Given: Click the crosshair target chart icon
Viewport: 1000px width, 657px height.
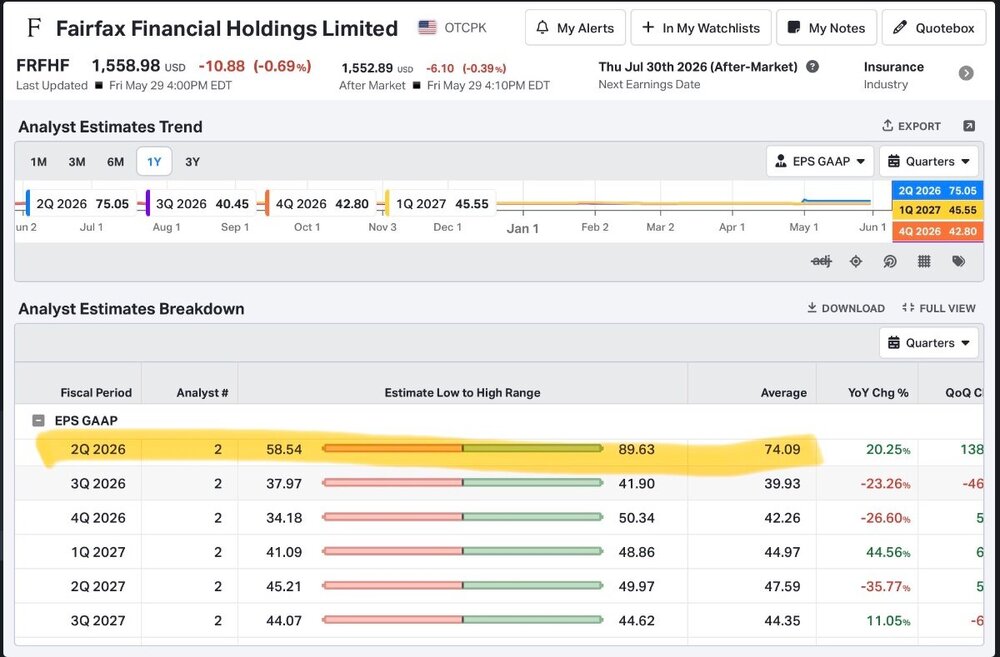Looking at the screenshot, I should click(856, 261).
